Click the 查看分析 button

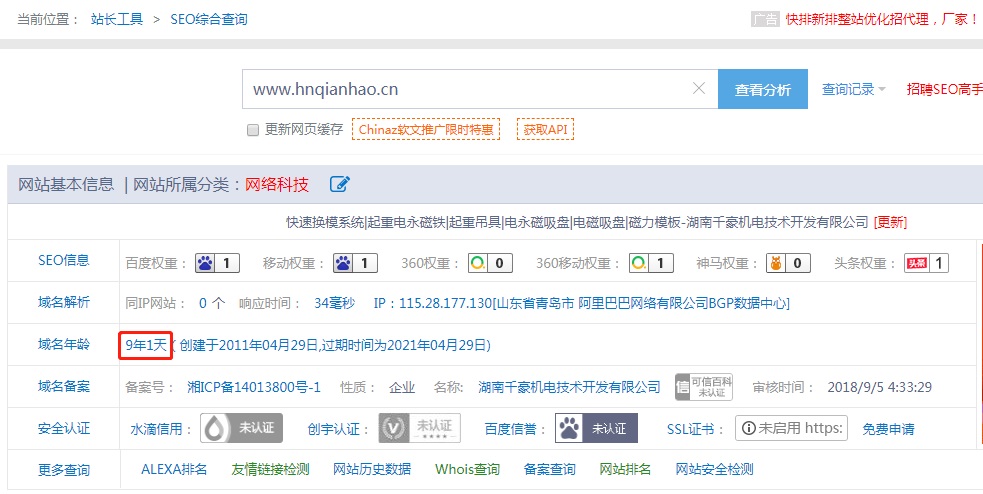[762, 90]
